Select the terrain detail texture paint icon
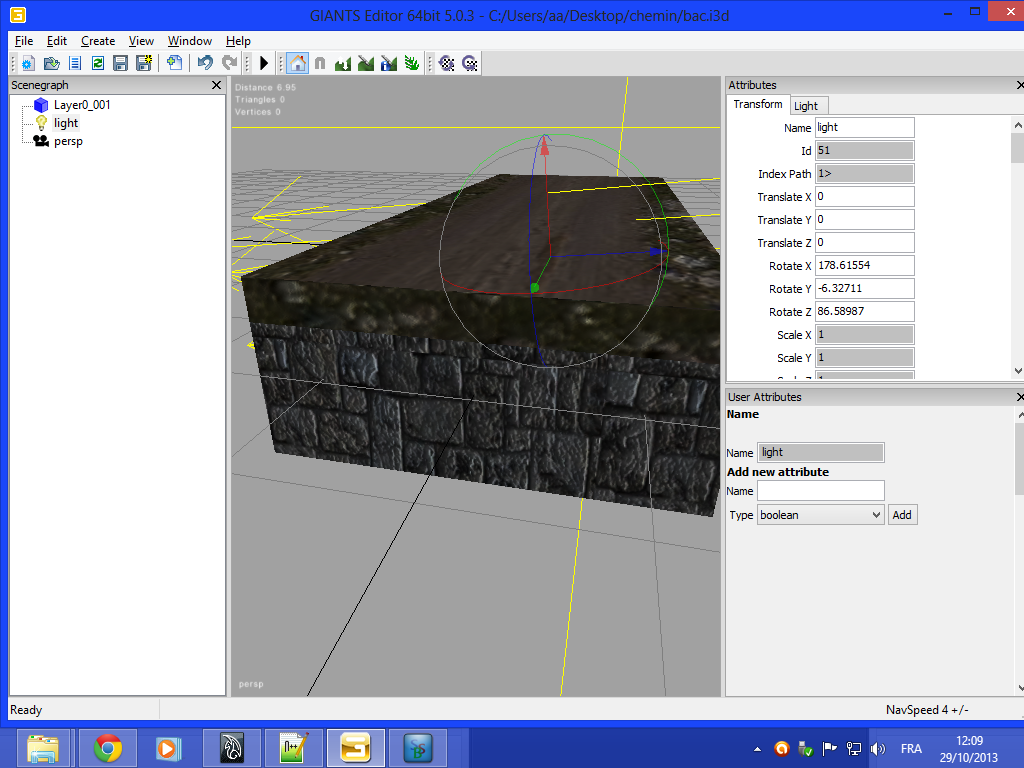 point(366,63)
